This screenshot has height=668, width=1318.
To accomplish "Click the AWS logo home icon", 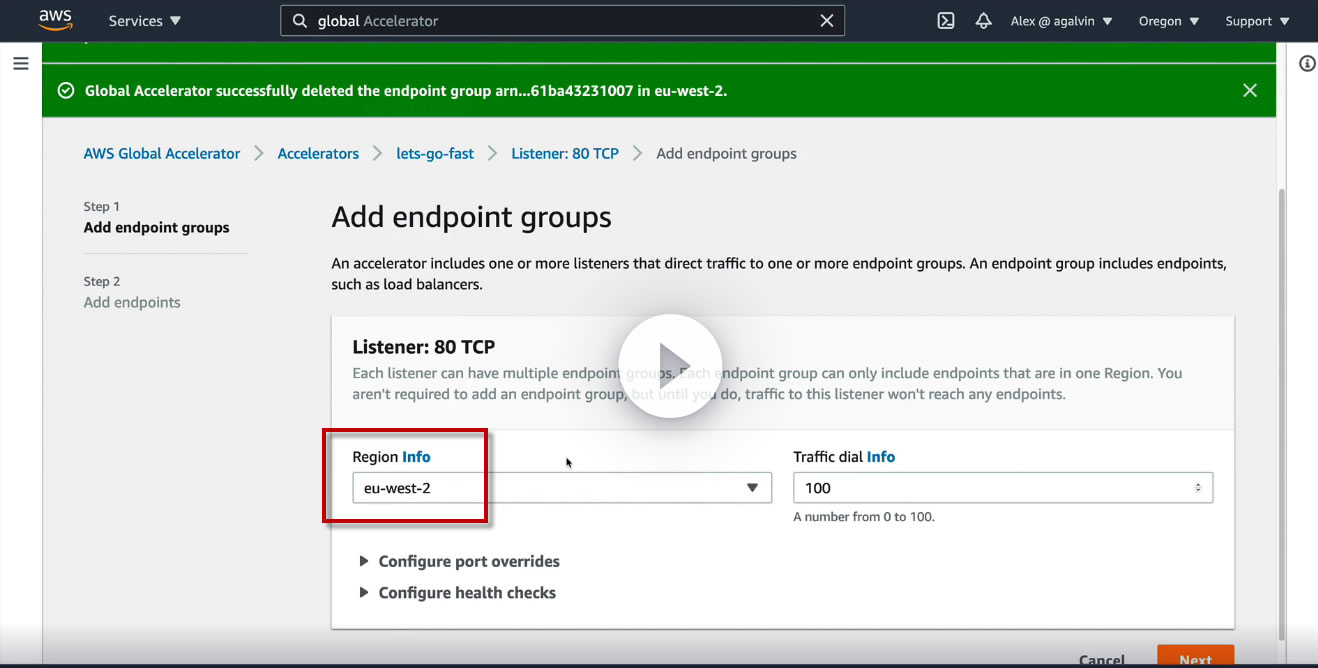I will click(x=55, y=20).
